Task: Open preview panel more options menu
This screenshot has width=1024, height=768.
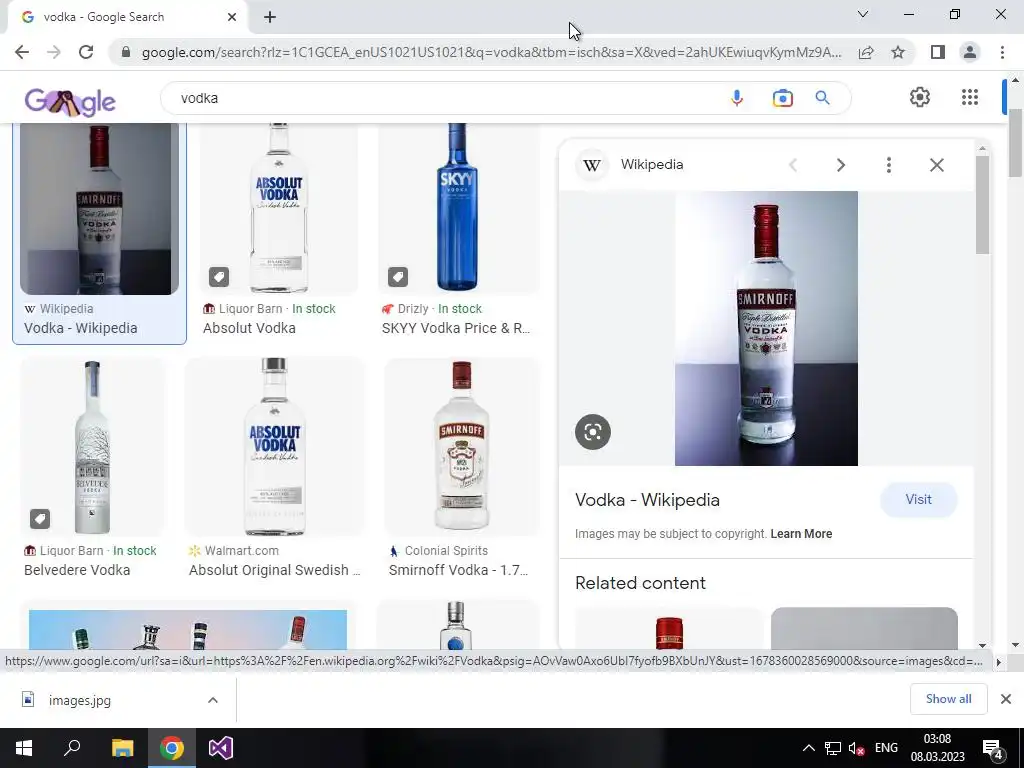Action: click(x=889, y=165)
